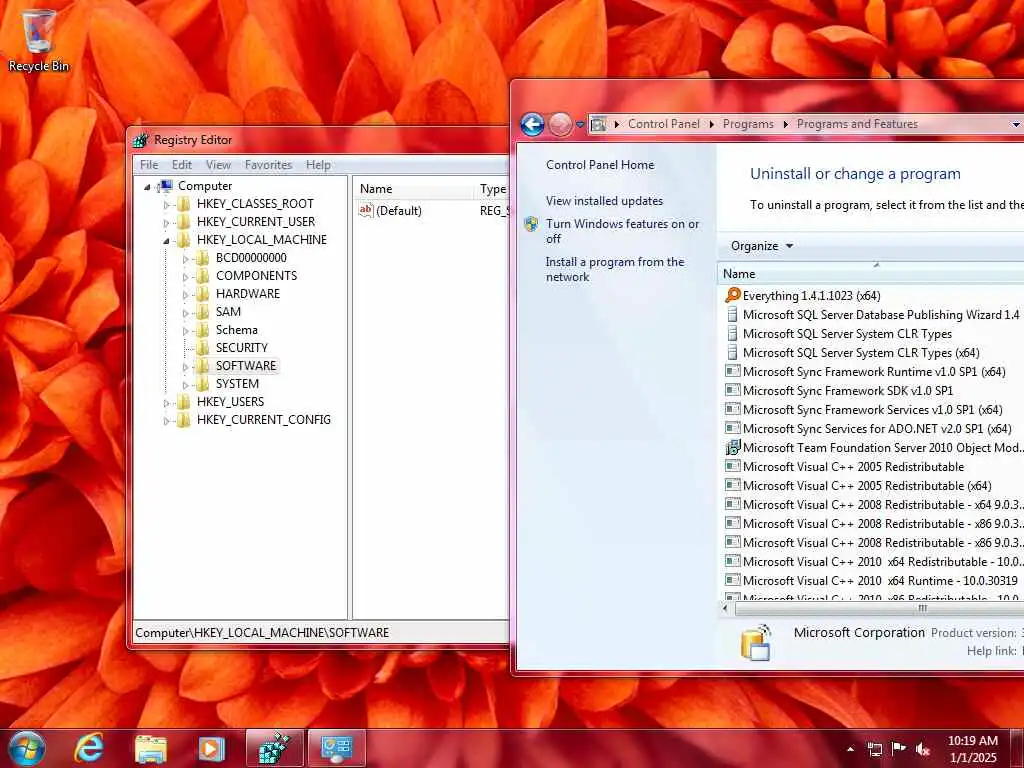Open recent pages dropdown next to navigation buttons
This screenshot has width=1024, height=768.
580,124
